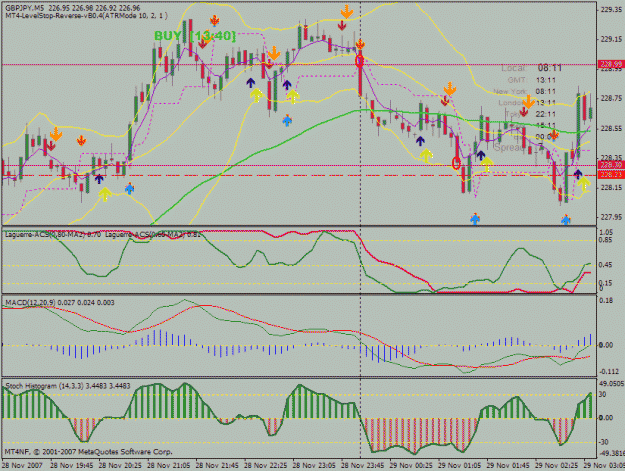
Task: Click 28 Nov 21:05 time label
Action: click(169, 465)
